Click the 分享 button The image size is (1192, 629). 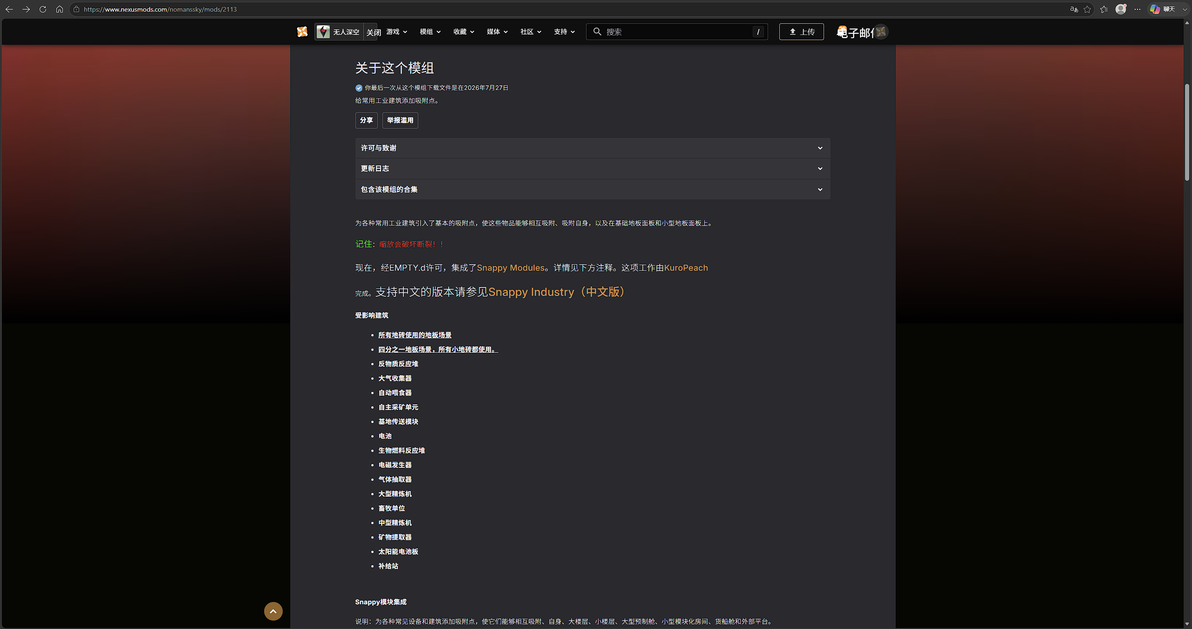pyautogui.click(x=366, y=120)
